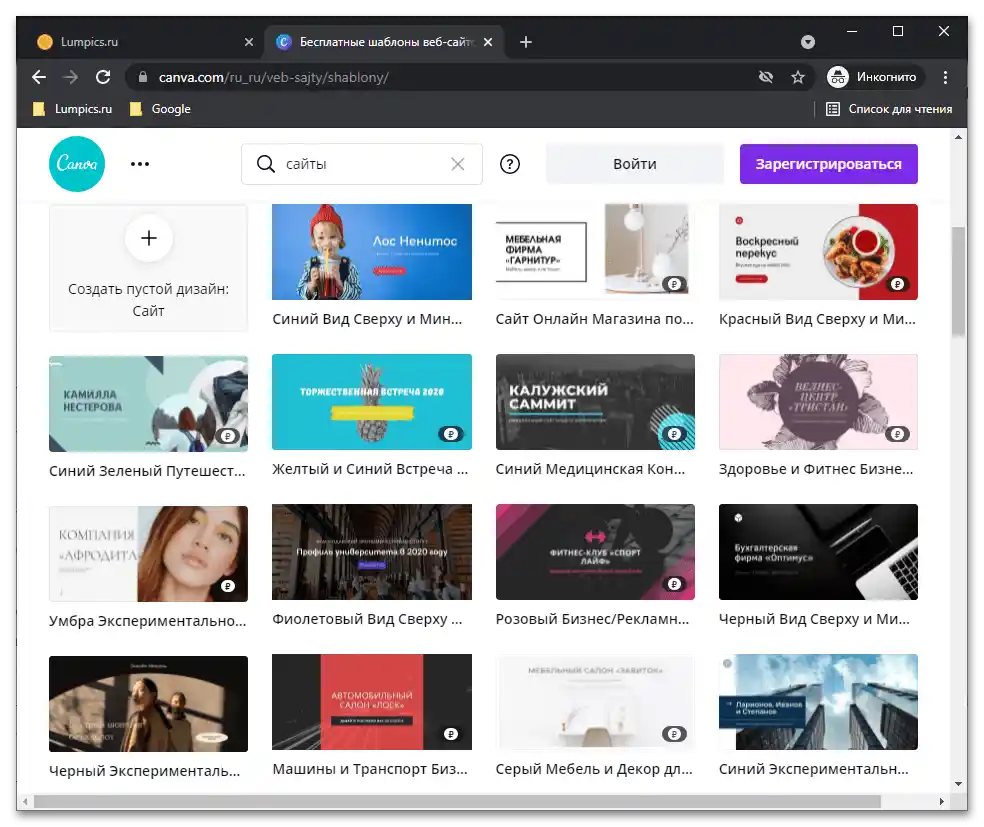
Task: Click title Умбра Экспериментально...
Action: click(x=147, y=621)
